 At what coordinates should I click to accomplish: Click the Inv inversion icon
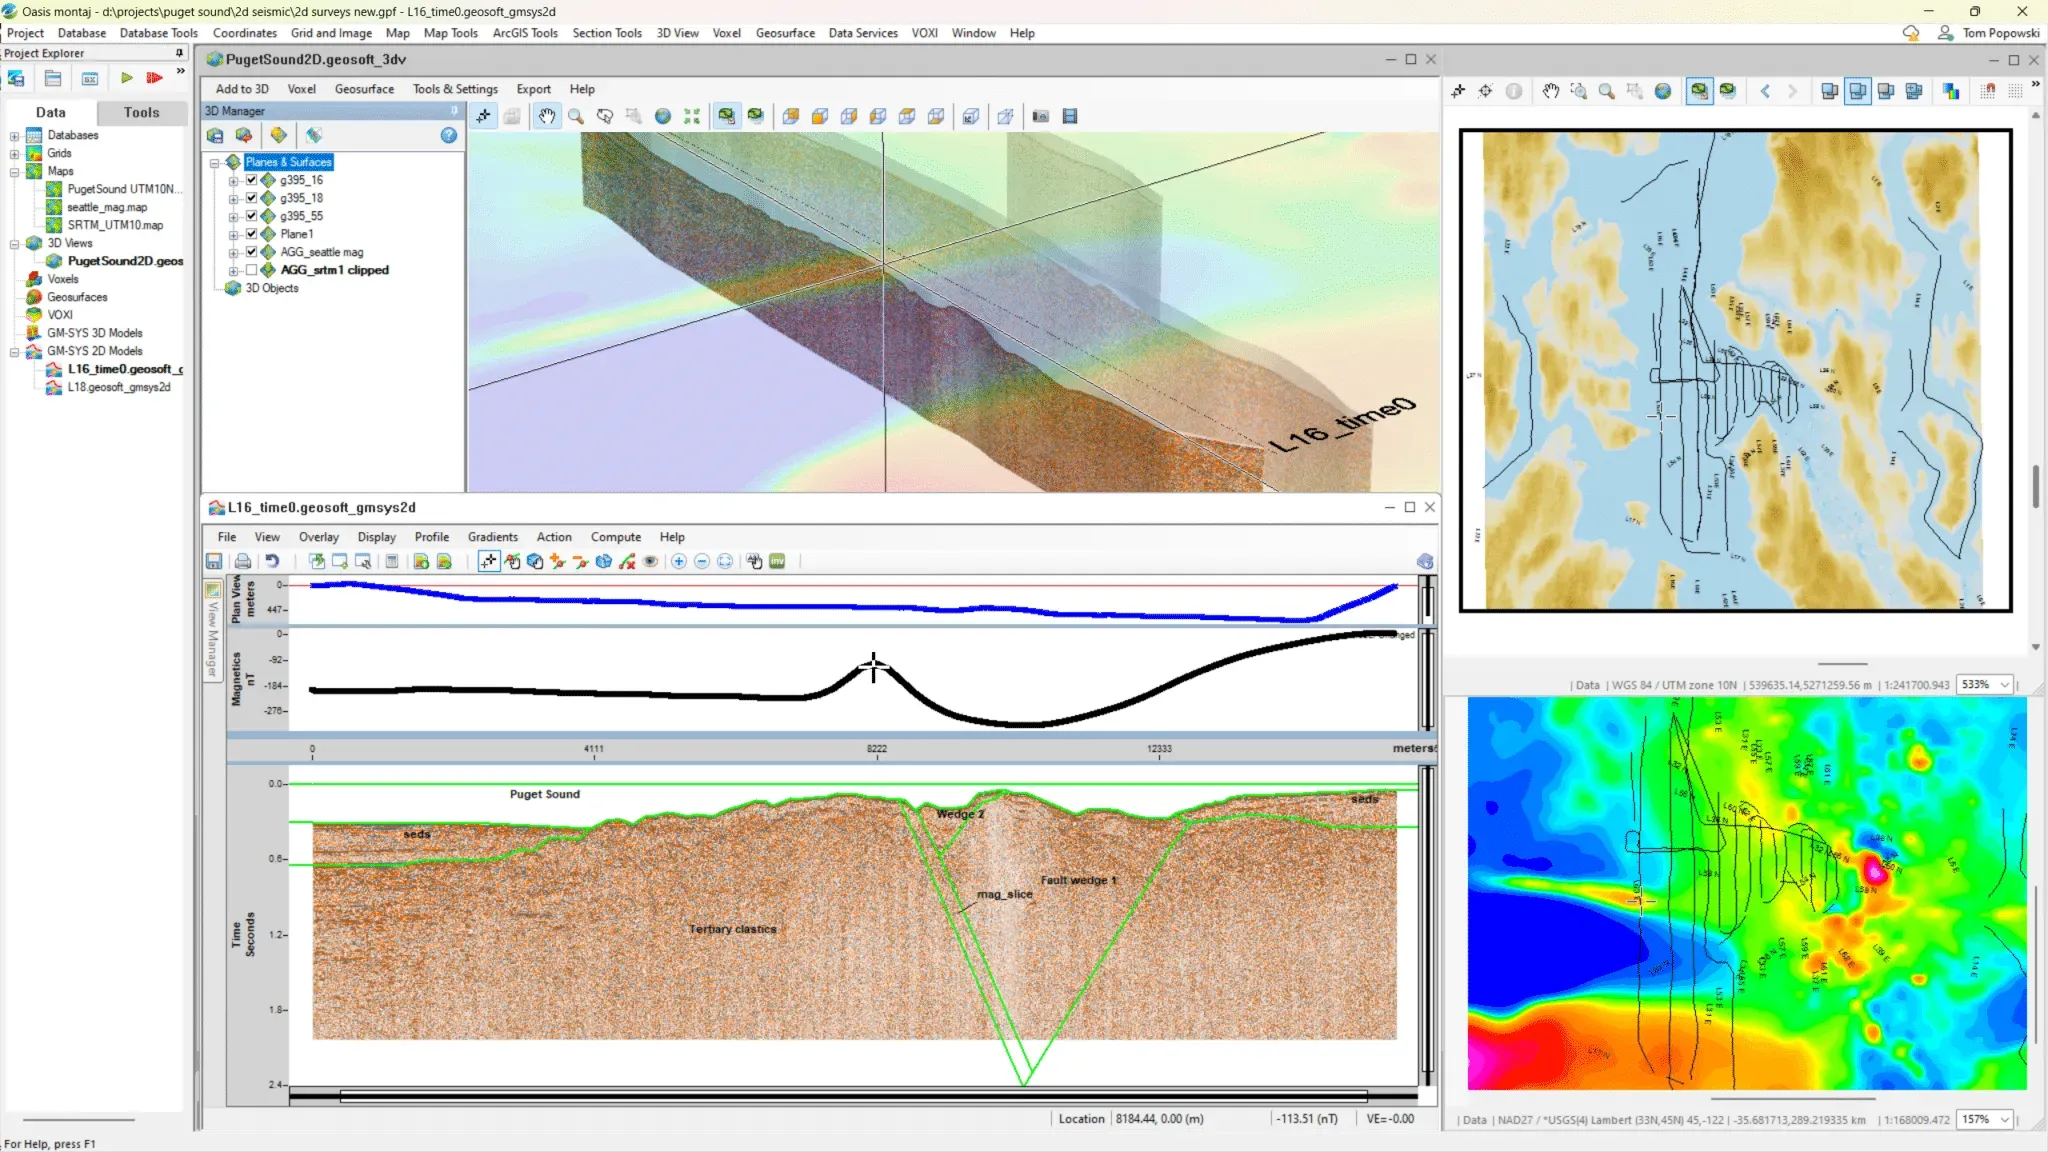point(778,562)
